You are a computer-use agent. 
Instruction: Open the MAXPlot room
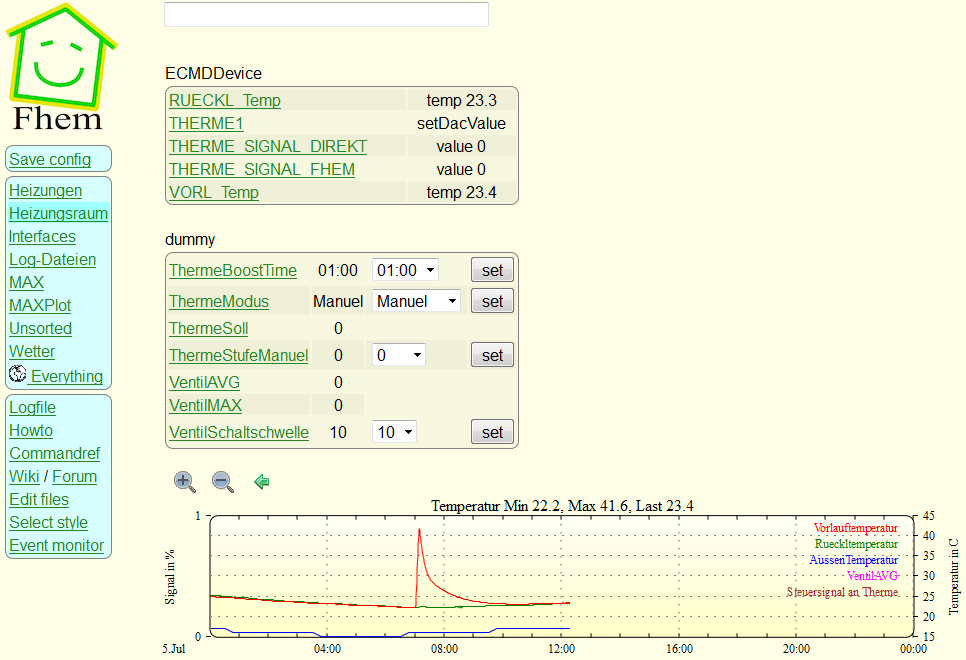(40, 306)
